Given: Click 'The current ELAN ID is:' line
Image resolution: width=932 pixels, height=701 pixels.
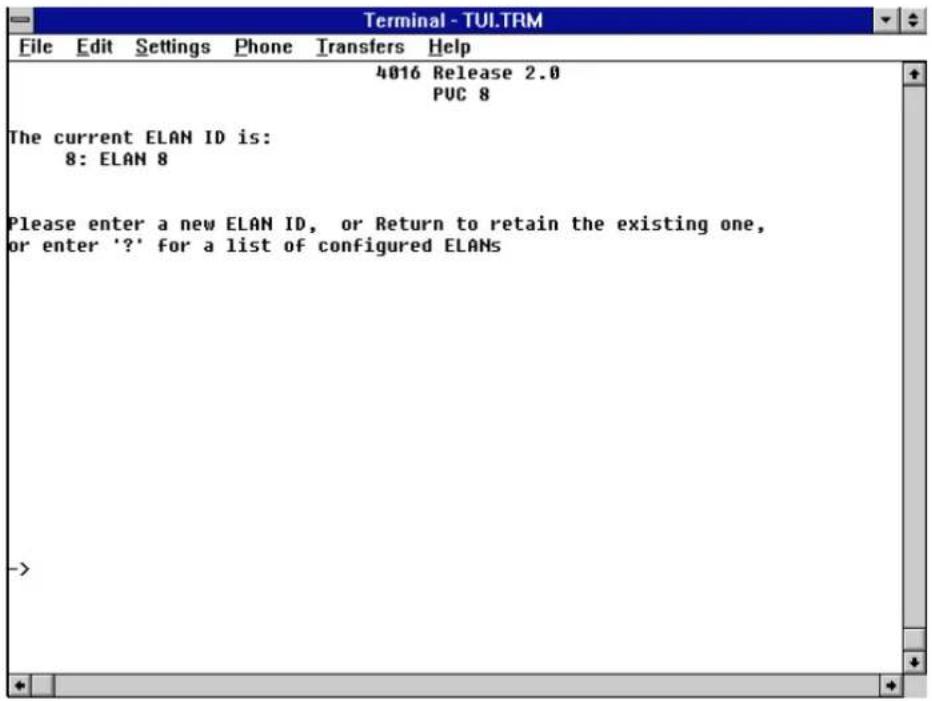Looking at the screenshot, I should 140,137.
